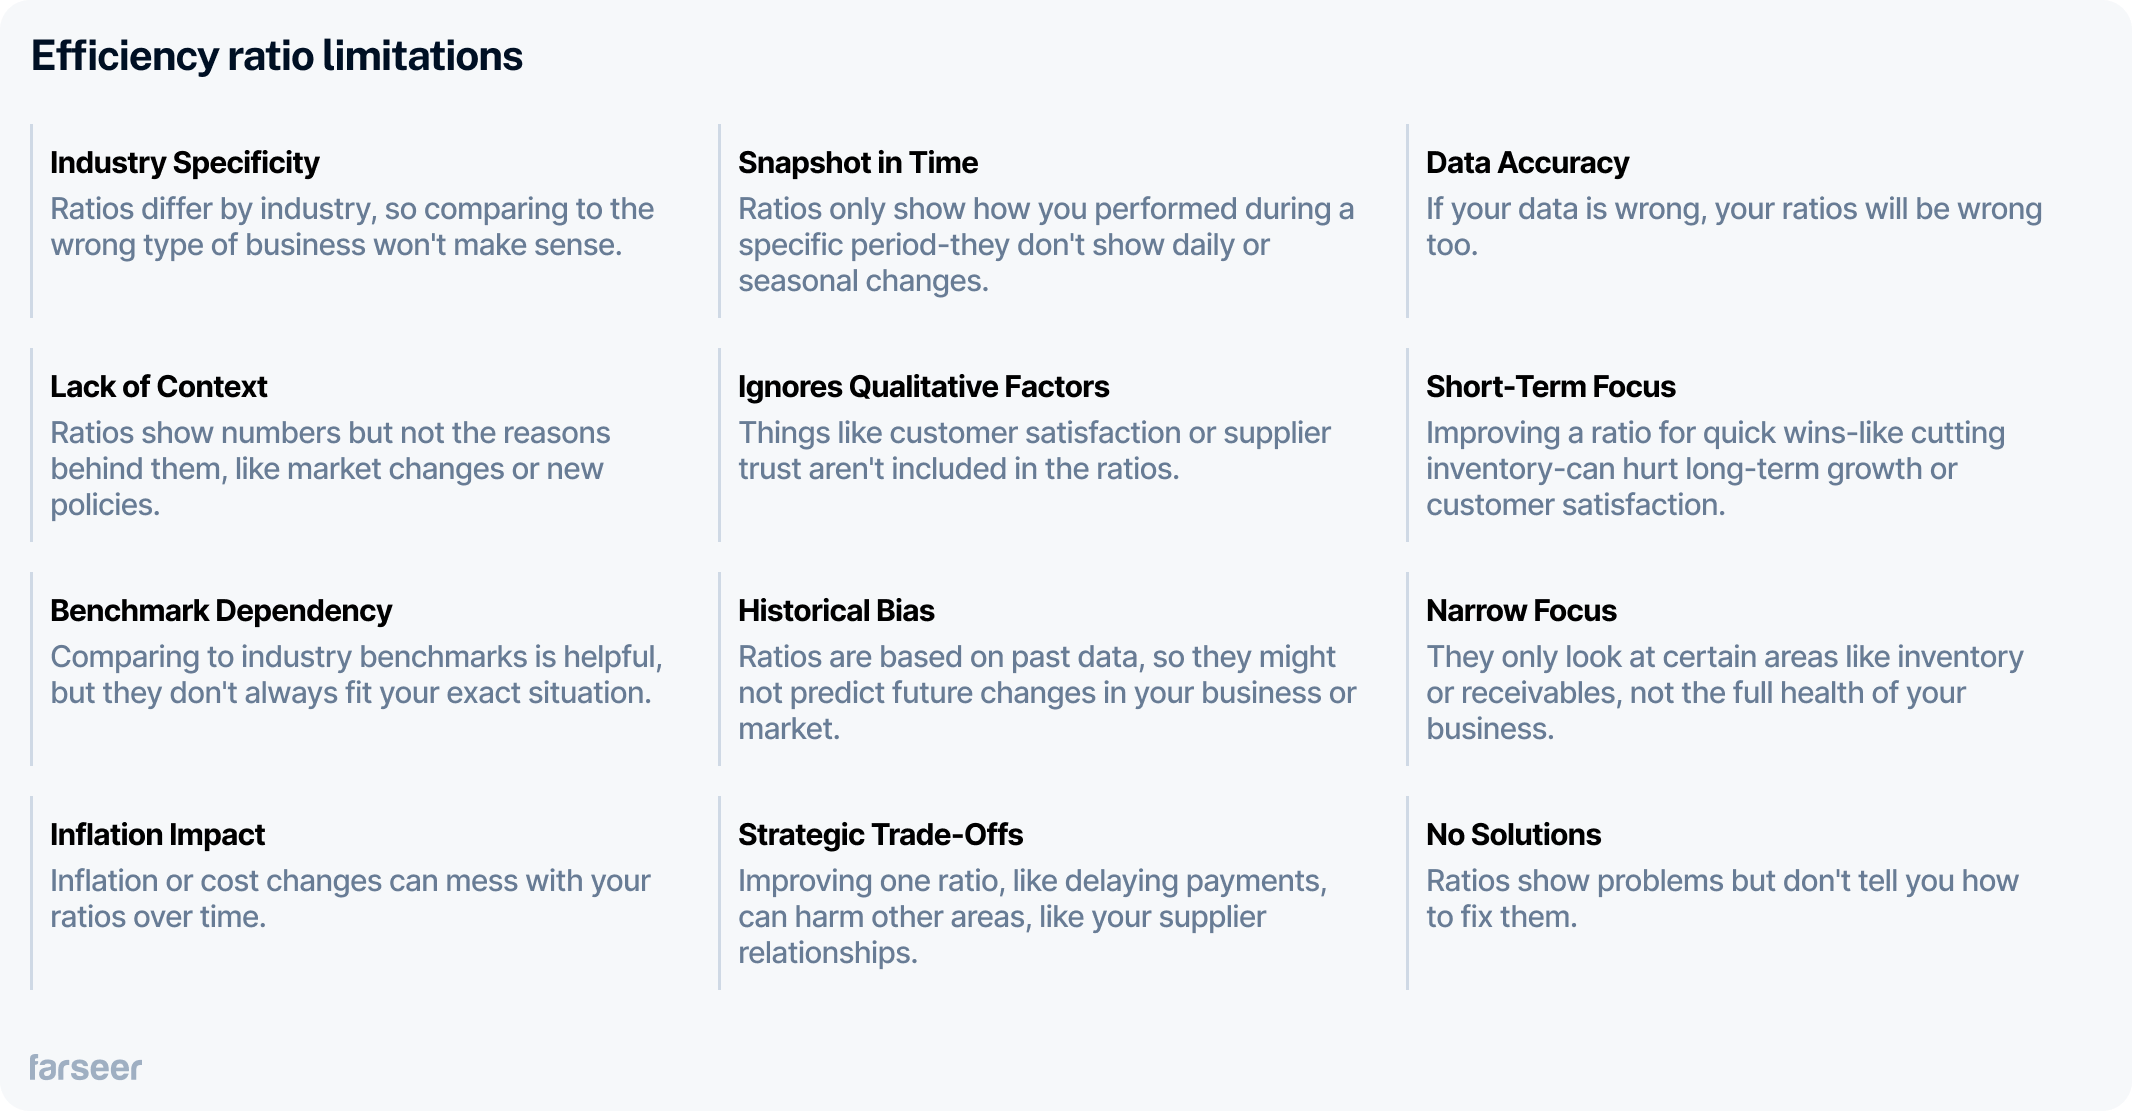2132x1111 pixels.
Task: Click the description under Industry Specificity
Action: coord(352,227)
